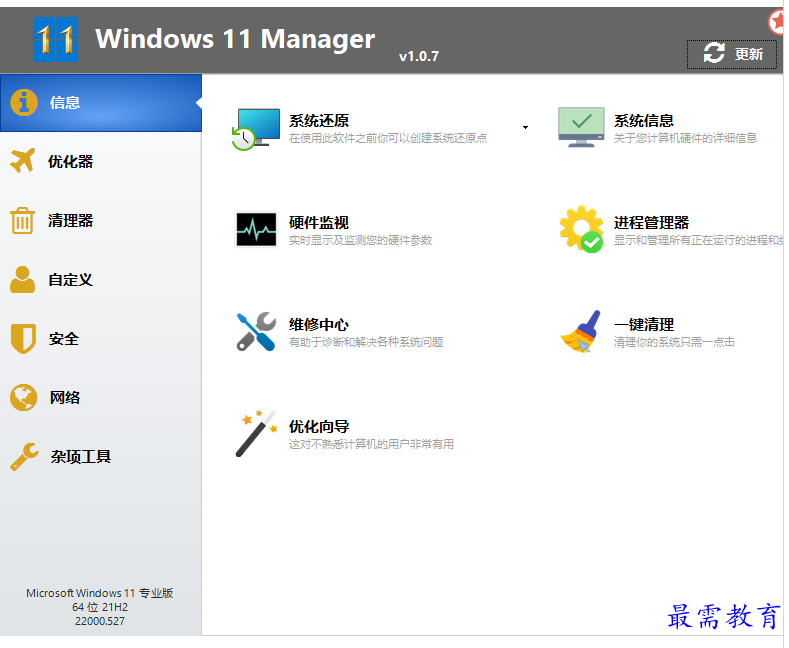Click description 实时显示及监测您的硬件参数

pos(360,240)
